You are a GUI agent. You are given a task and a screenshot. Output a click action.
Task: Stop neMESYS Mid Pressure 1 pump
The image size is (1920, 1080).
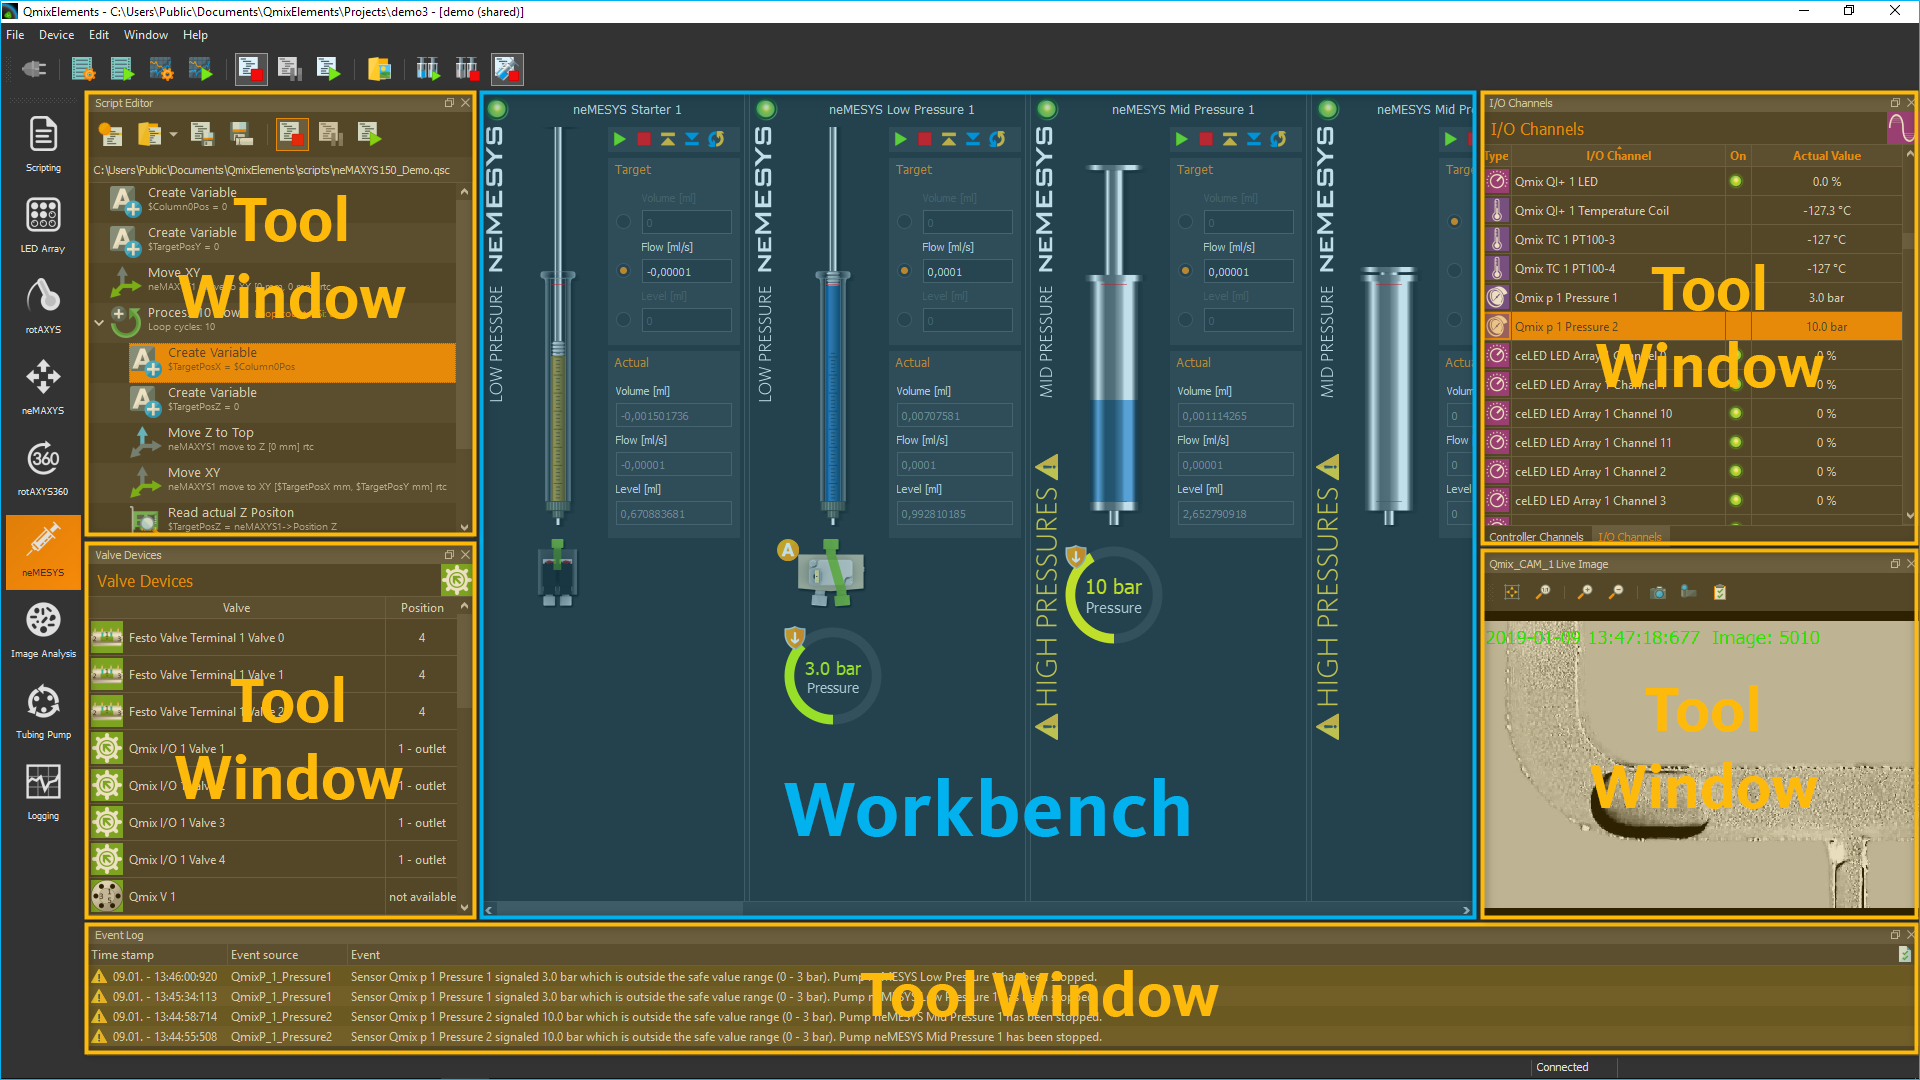tap(1207, 139)
